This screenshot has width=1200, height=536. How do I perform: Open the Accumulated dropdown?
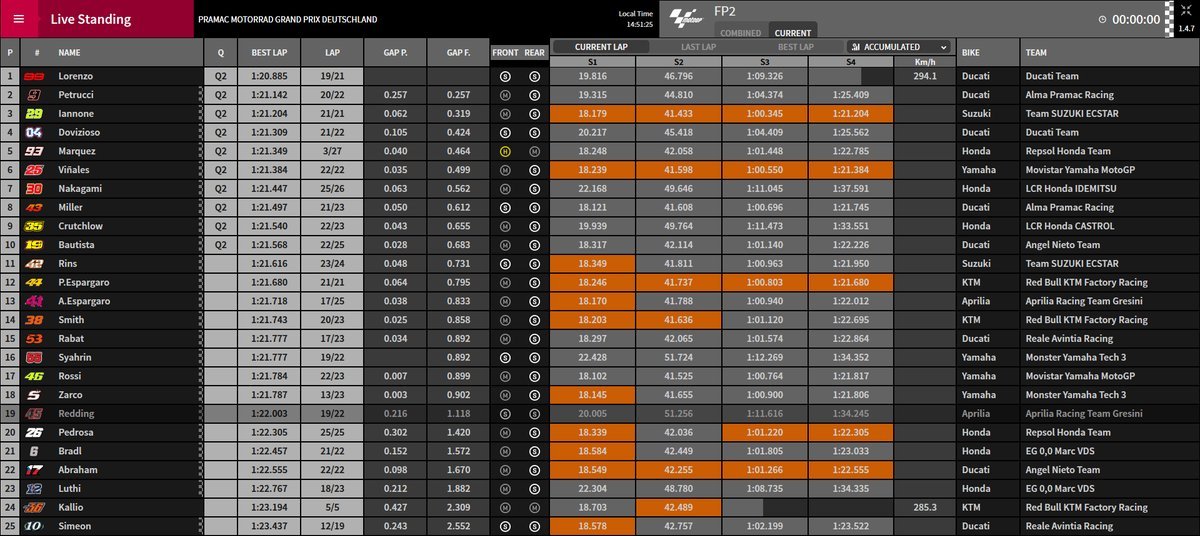pos(897,47)
